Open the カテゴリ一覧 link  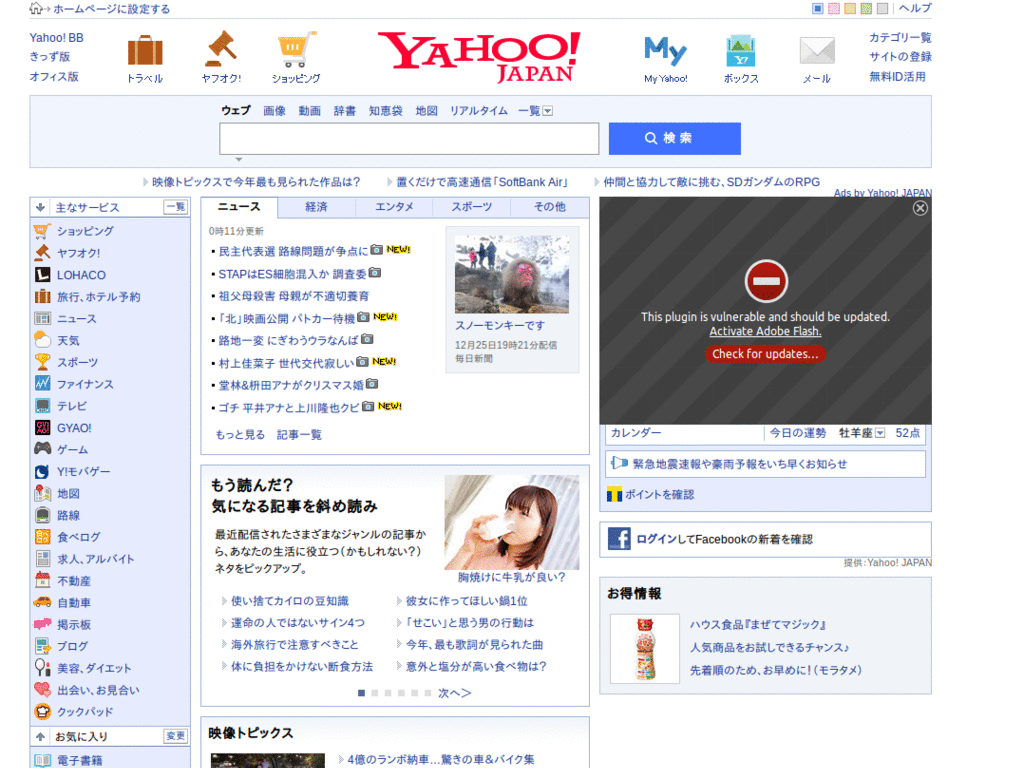click(900, 38)
